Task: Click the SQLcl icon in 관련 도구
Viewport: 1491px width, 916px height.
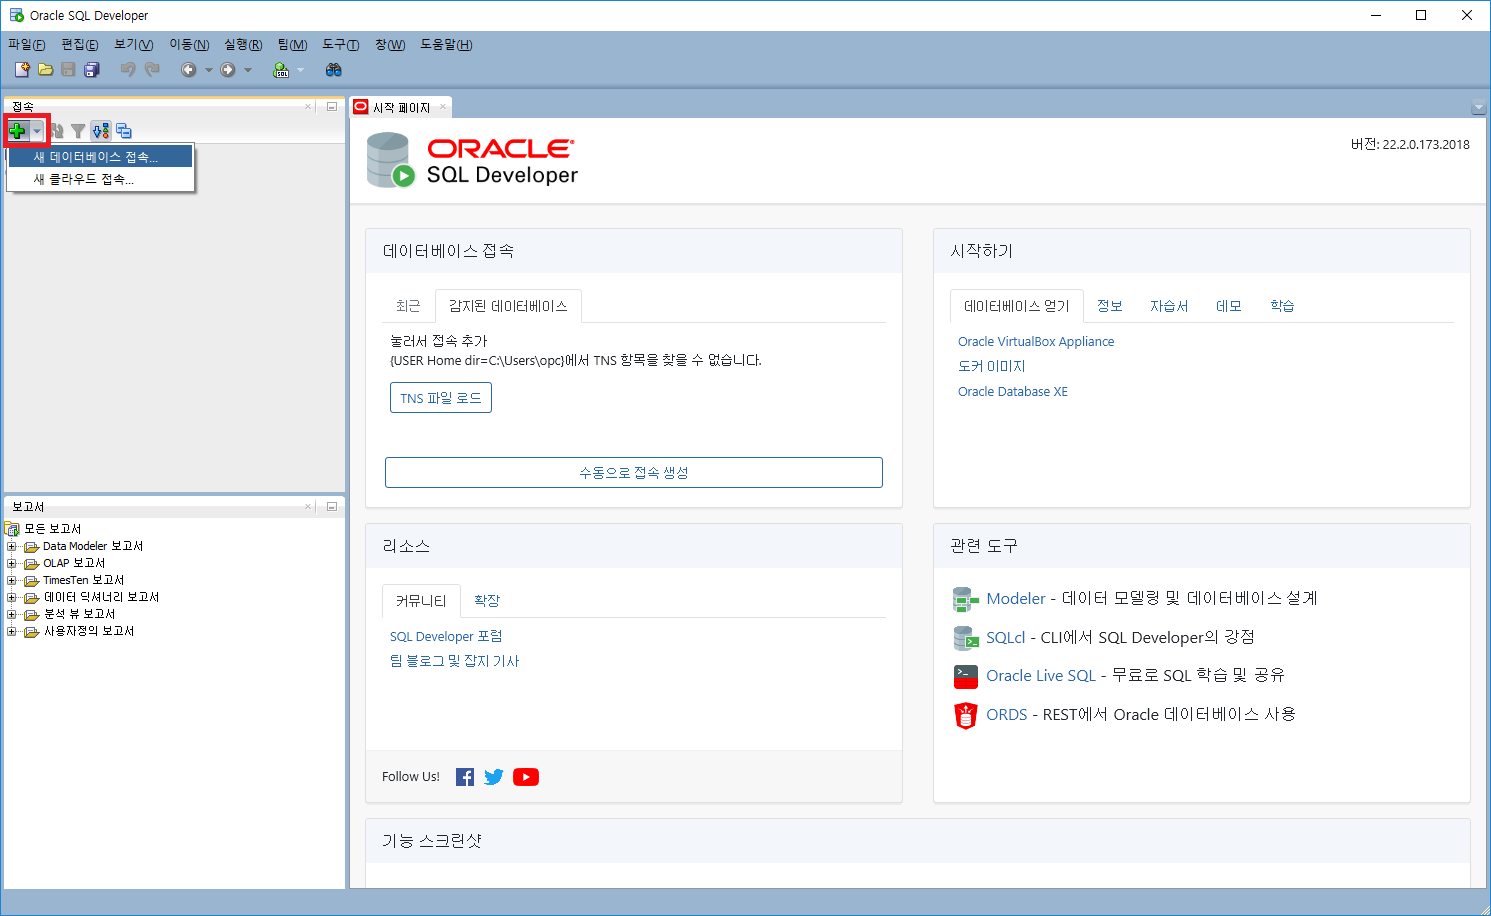Action: coord(965,638)
